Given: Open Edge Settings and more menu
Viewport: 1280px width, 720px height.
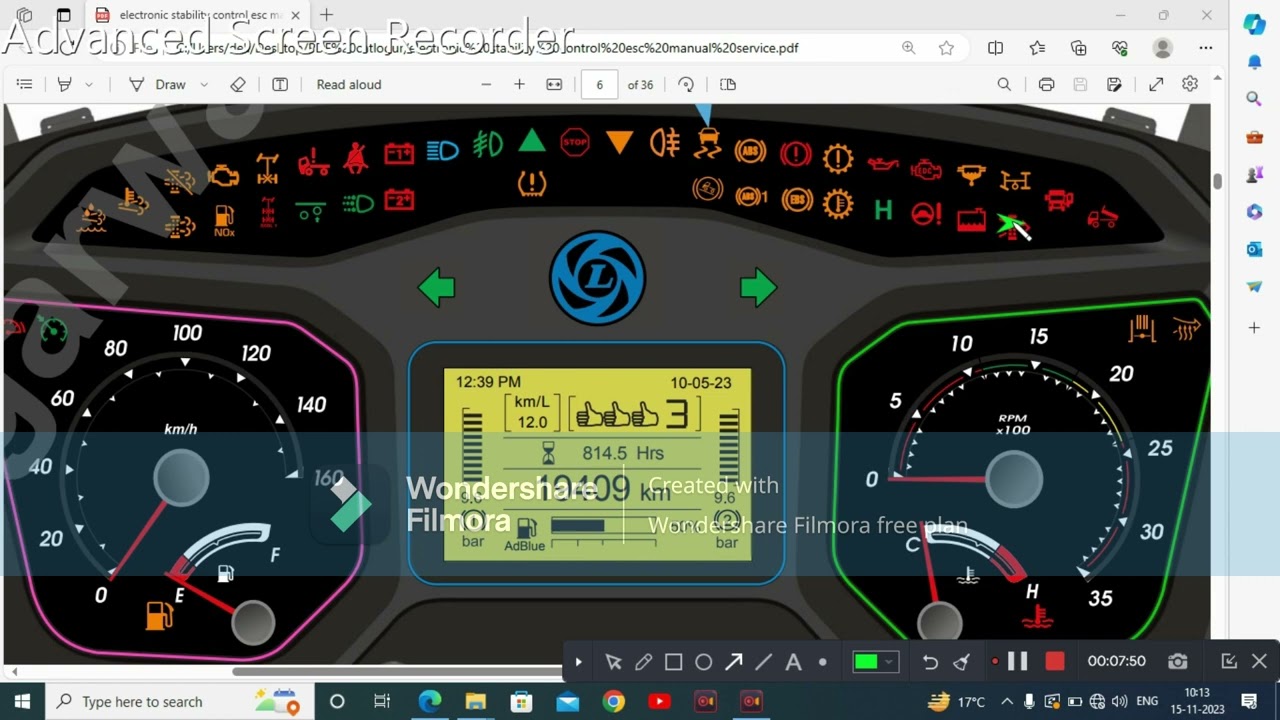Looking at the screenshot, I should pyautogui.click(x=1206, y=48).
